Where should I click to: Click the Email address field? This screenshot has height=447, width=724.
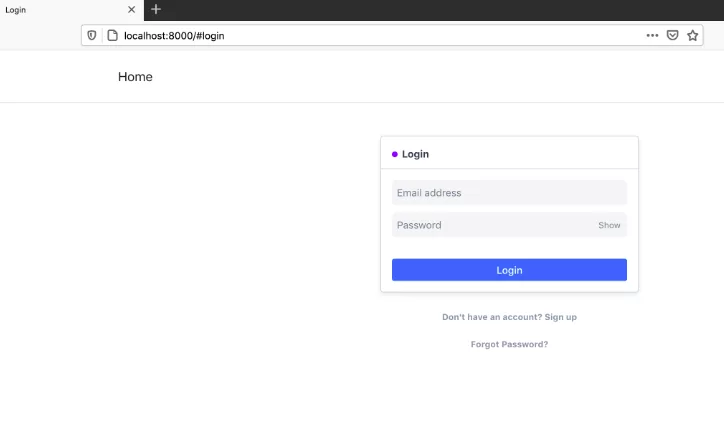509,193
